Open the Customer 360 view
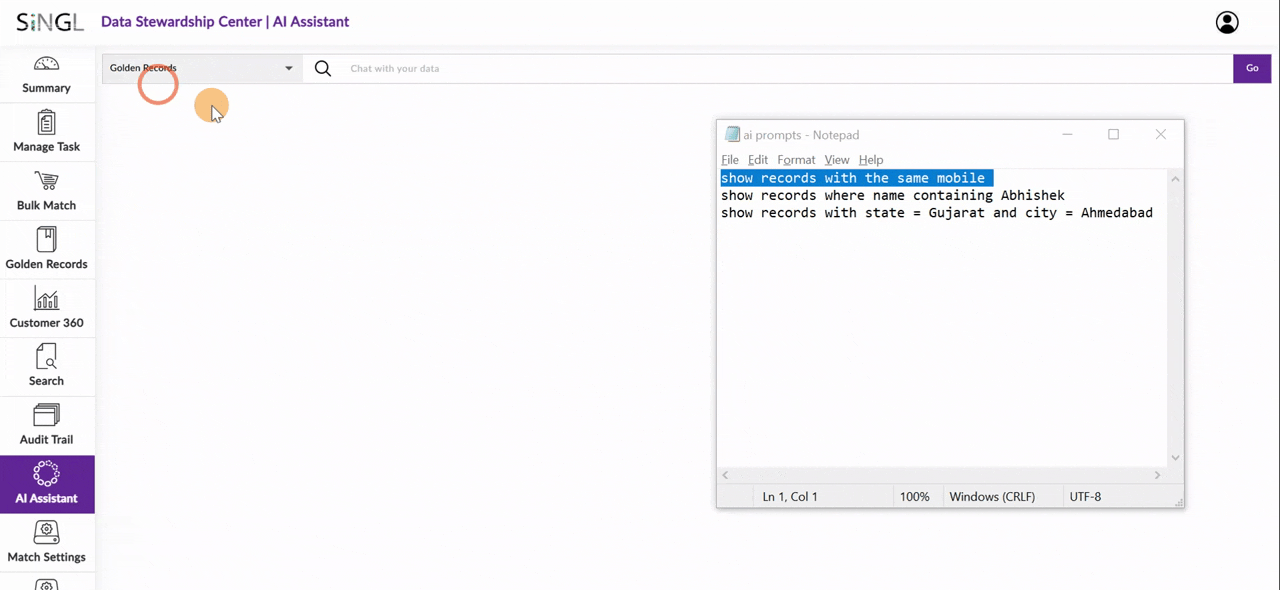The image size is (1280, 590). click(46, 308)
